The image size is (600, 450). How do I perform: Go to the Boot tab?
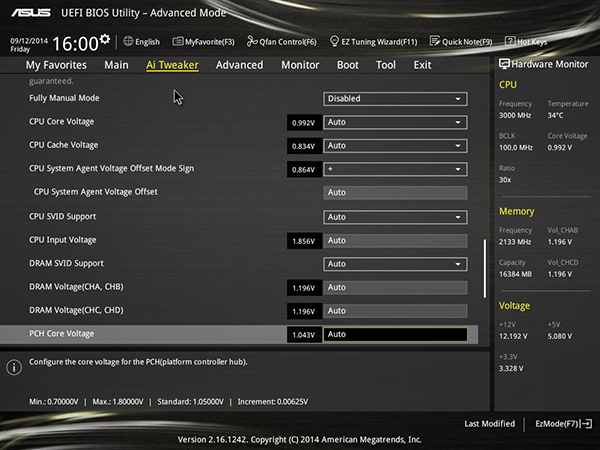click(347, 65)
